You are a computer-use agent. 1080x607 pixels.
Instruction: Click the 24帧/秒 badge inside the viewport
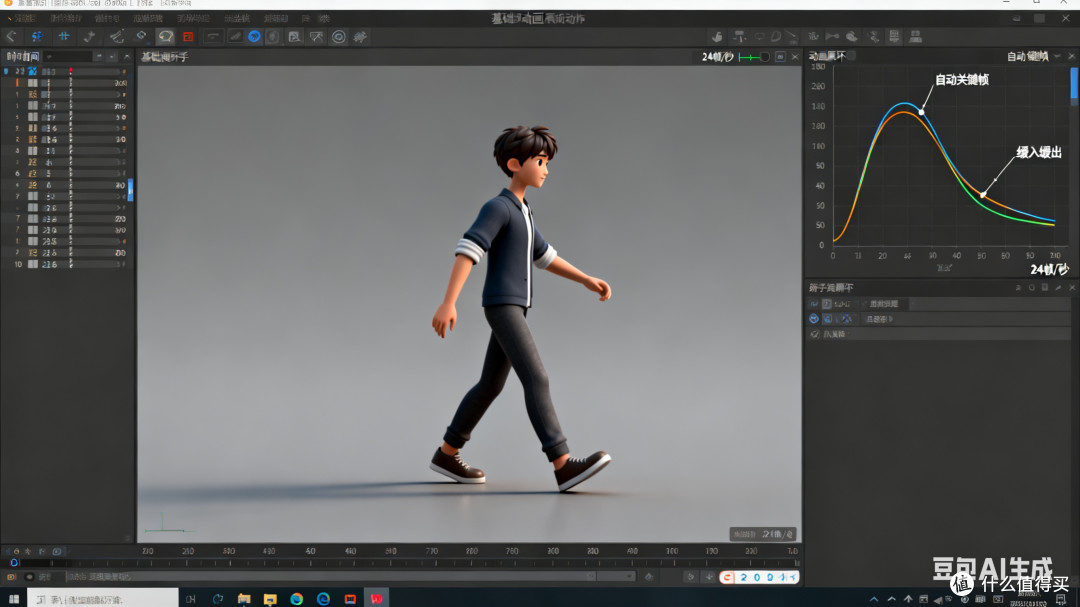click(x=764, y=534)
